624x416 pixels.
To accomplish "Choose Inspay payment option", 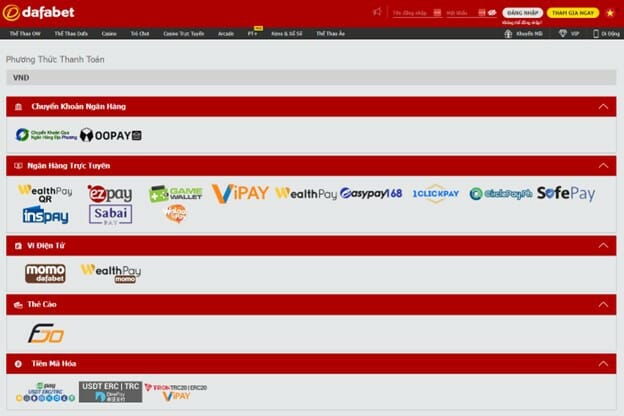I will click(x=45, y=215).
